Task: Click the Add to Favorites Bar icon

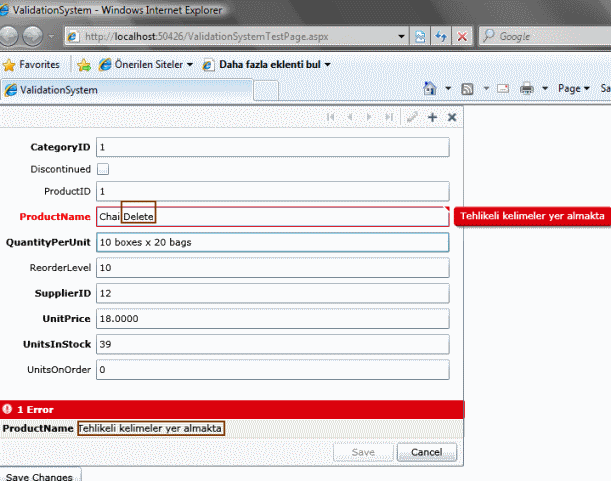Action: click(x=84, y=65)
